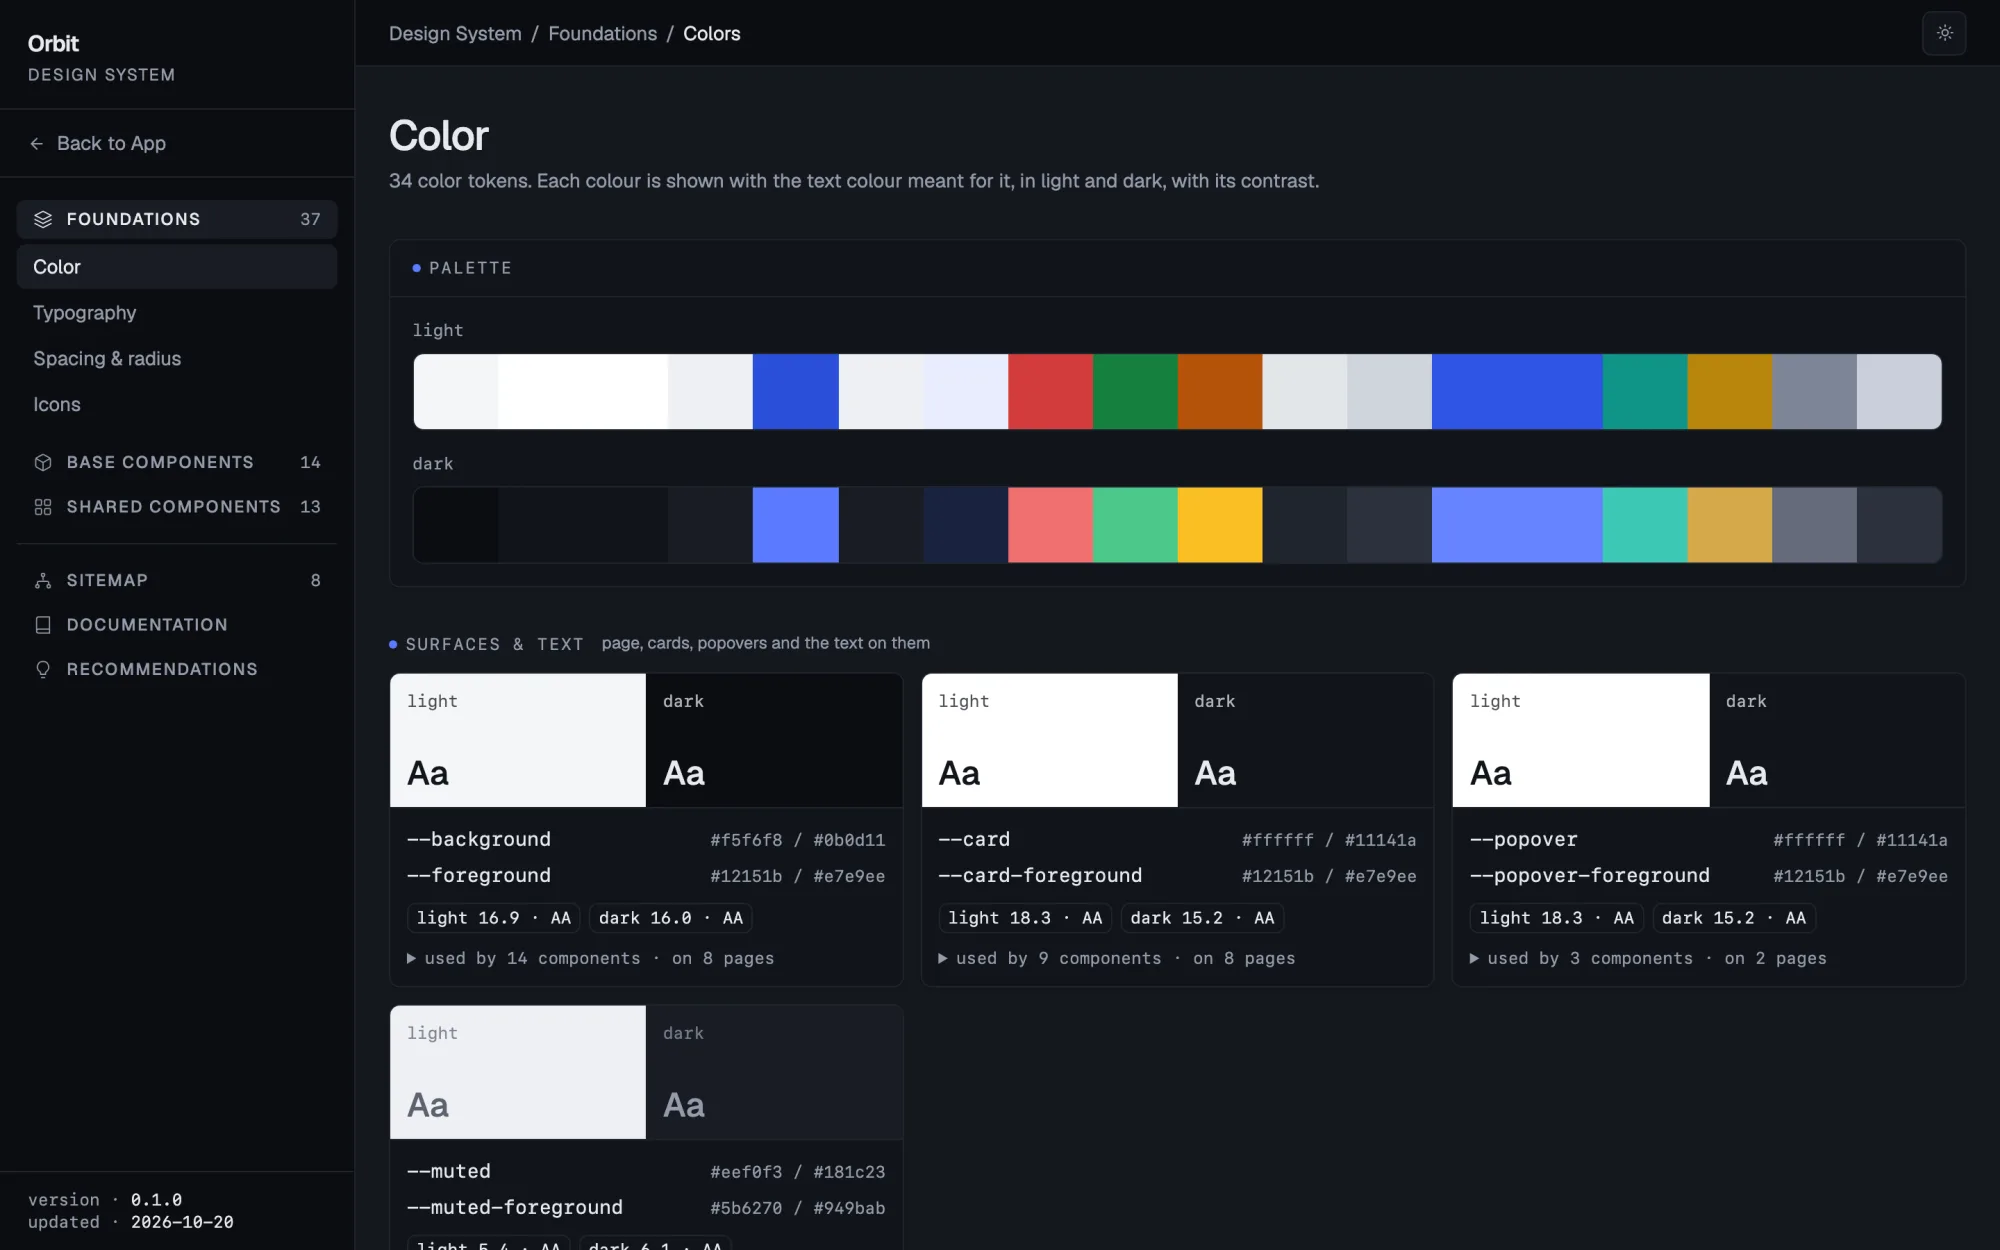Click the '#eef0f3 / #181c23' hex value
This screenshot has height=1250, width=2000.
(x=798, y=1172)
